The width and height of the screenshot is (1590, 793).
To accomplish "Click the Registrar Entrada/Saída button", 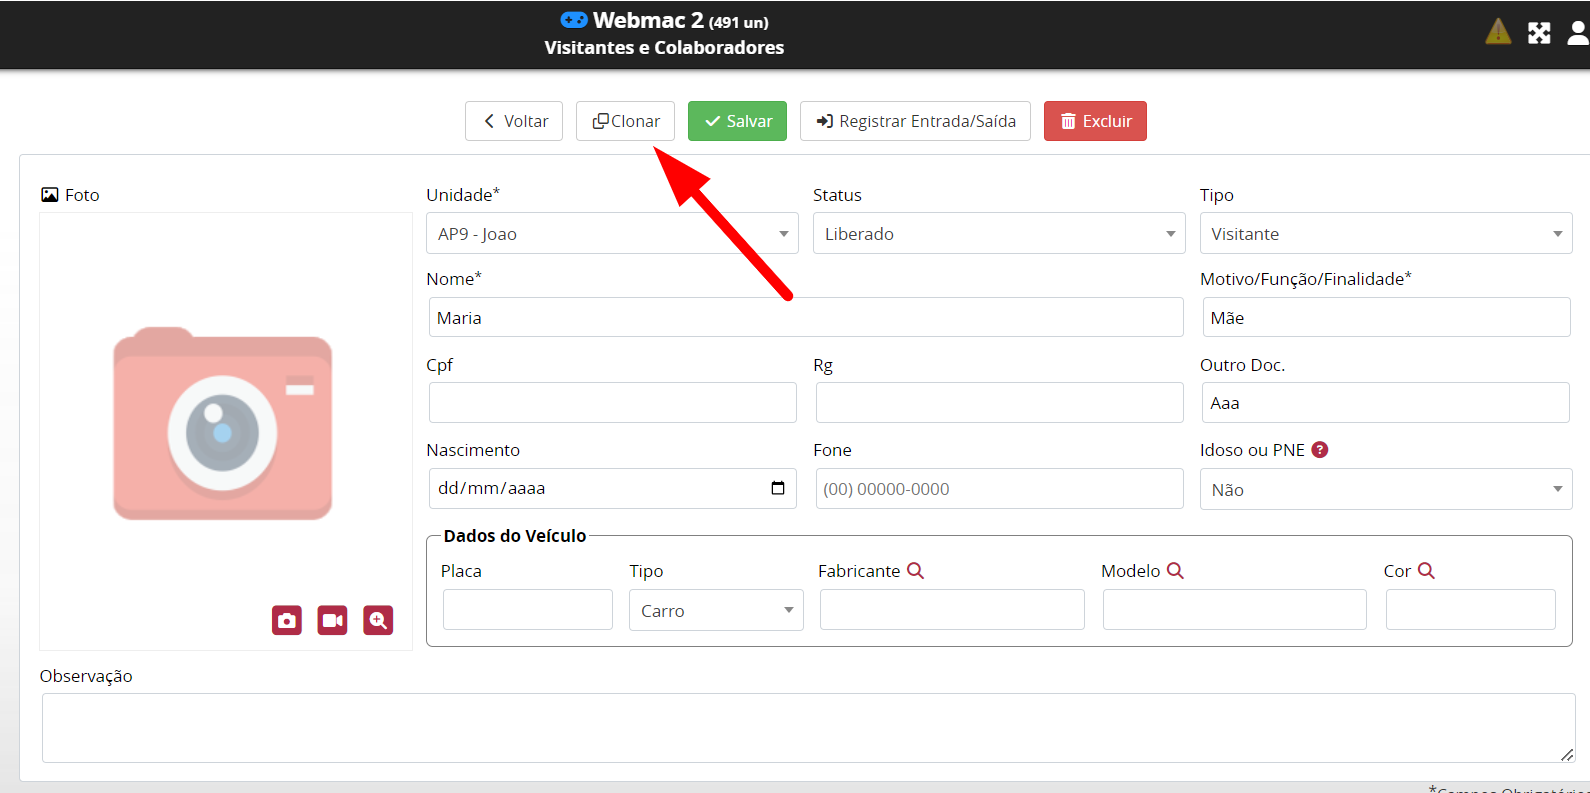I will tap(915, 121).
